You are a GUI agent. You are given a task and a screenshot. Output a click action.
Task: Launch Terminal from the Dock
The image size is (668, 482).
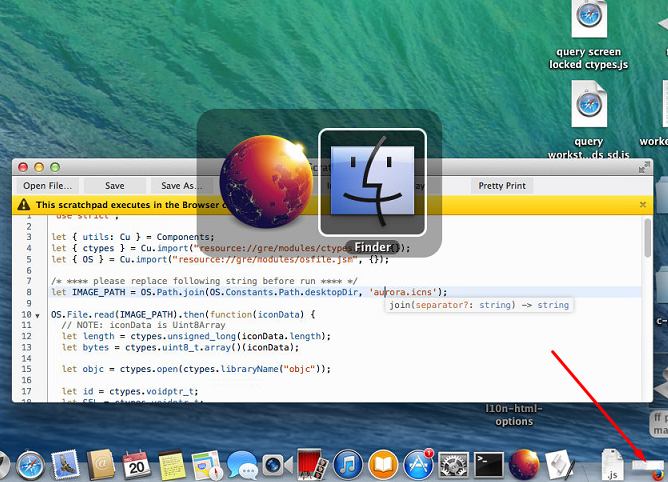(489, 465)
